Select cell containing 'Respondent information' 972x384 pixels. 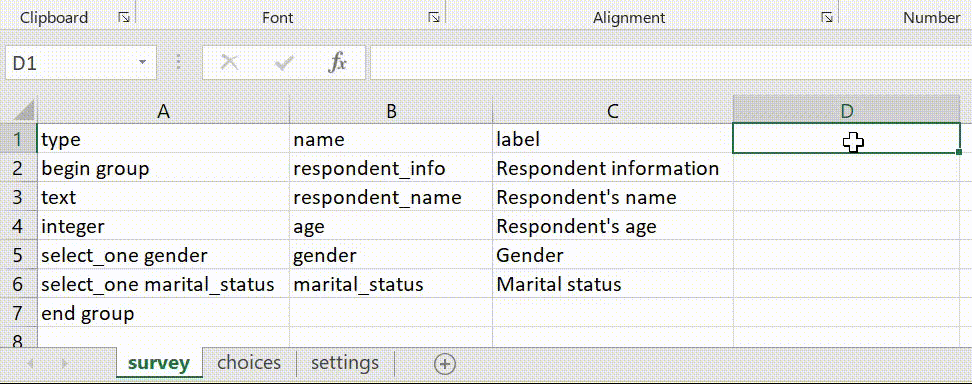click(612, 167)
